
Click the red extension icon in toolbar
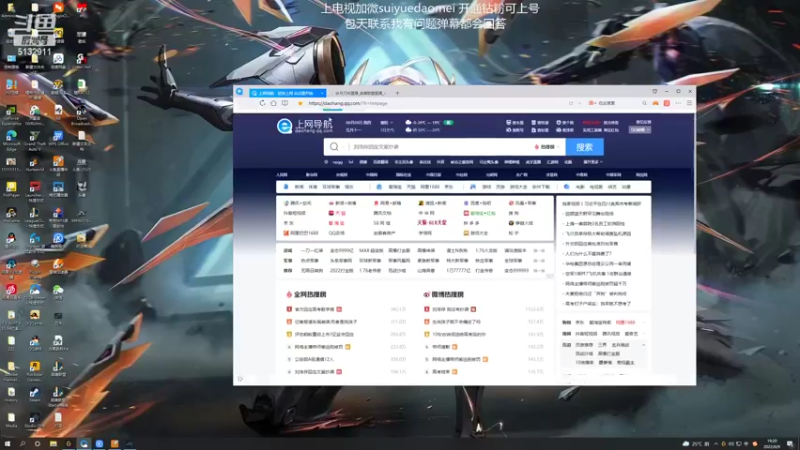point(667,103)
